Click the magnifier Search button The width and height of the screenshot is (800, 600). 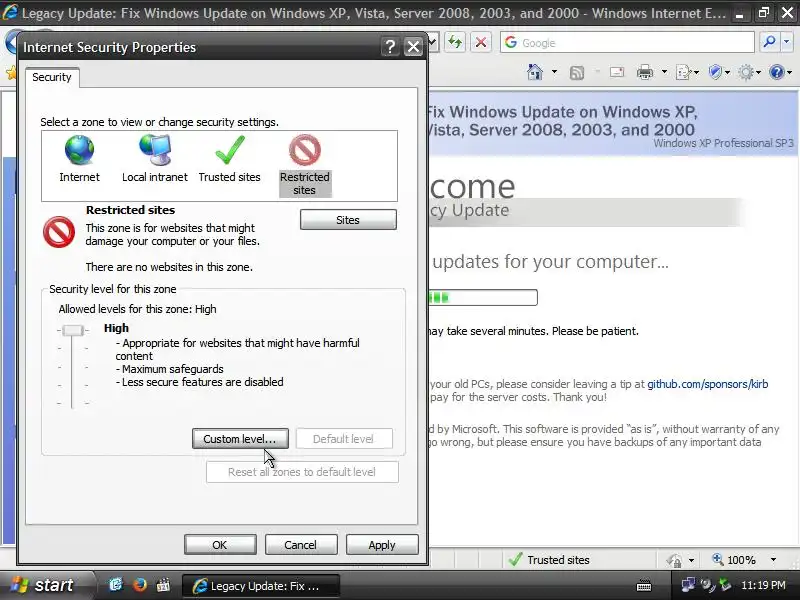pyautogui.click(x=769, y=42)
